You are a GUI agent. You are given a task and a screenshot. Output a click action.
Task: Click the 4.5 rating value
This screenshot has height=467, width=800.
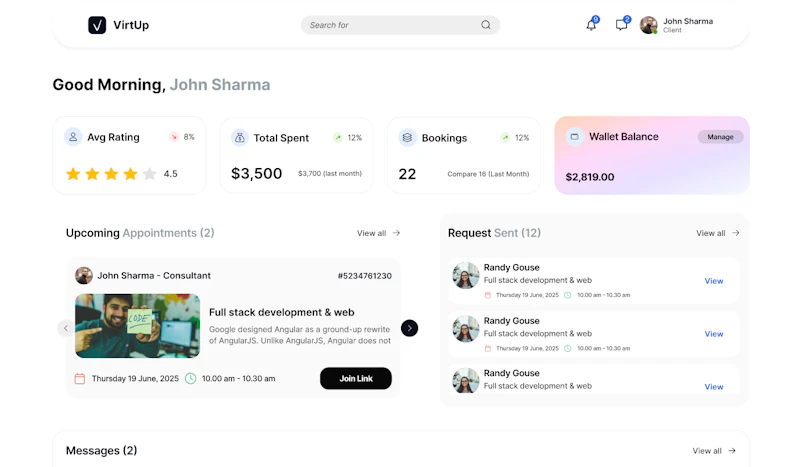[x=170, y=174]
